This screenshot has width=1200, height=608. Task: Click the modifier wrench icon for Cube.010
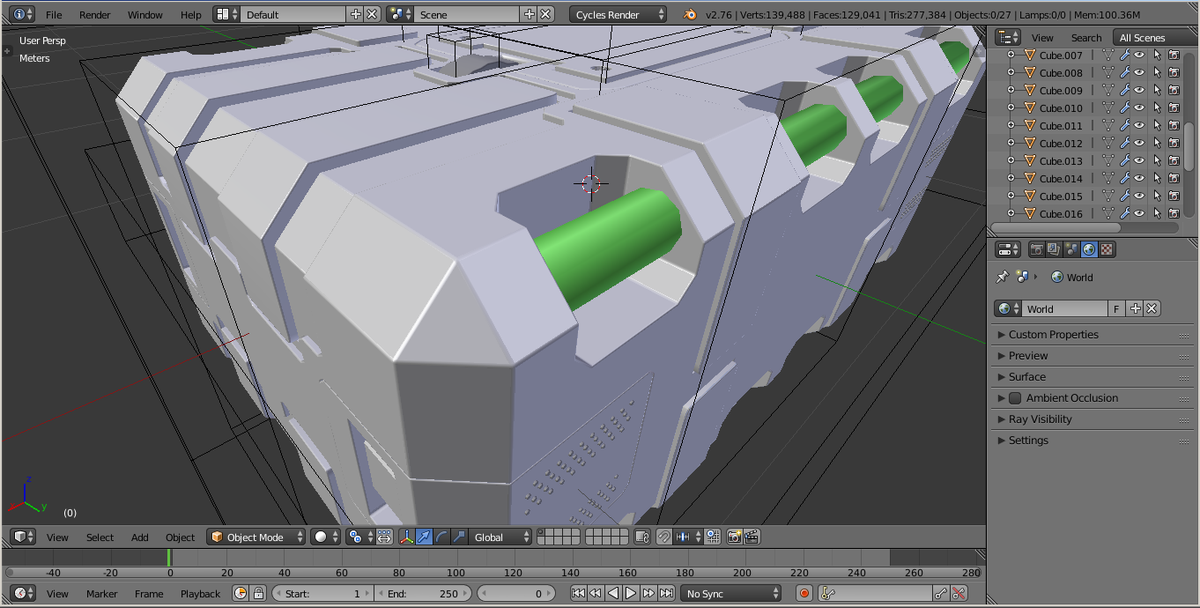[1124, 108]
